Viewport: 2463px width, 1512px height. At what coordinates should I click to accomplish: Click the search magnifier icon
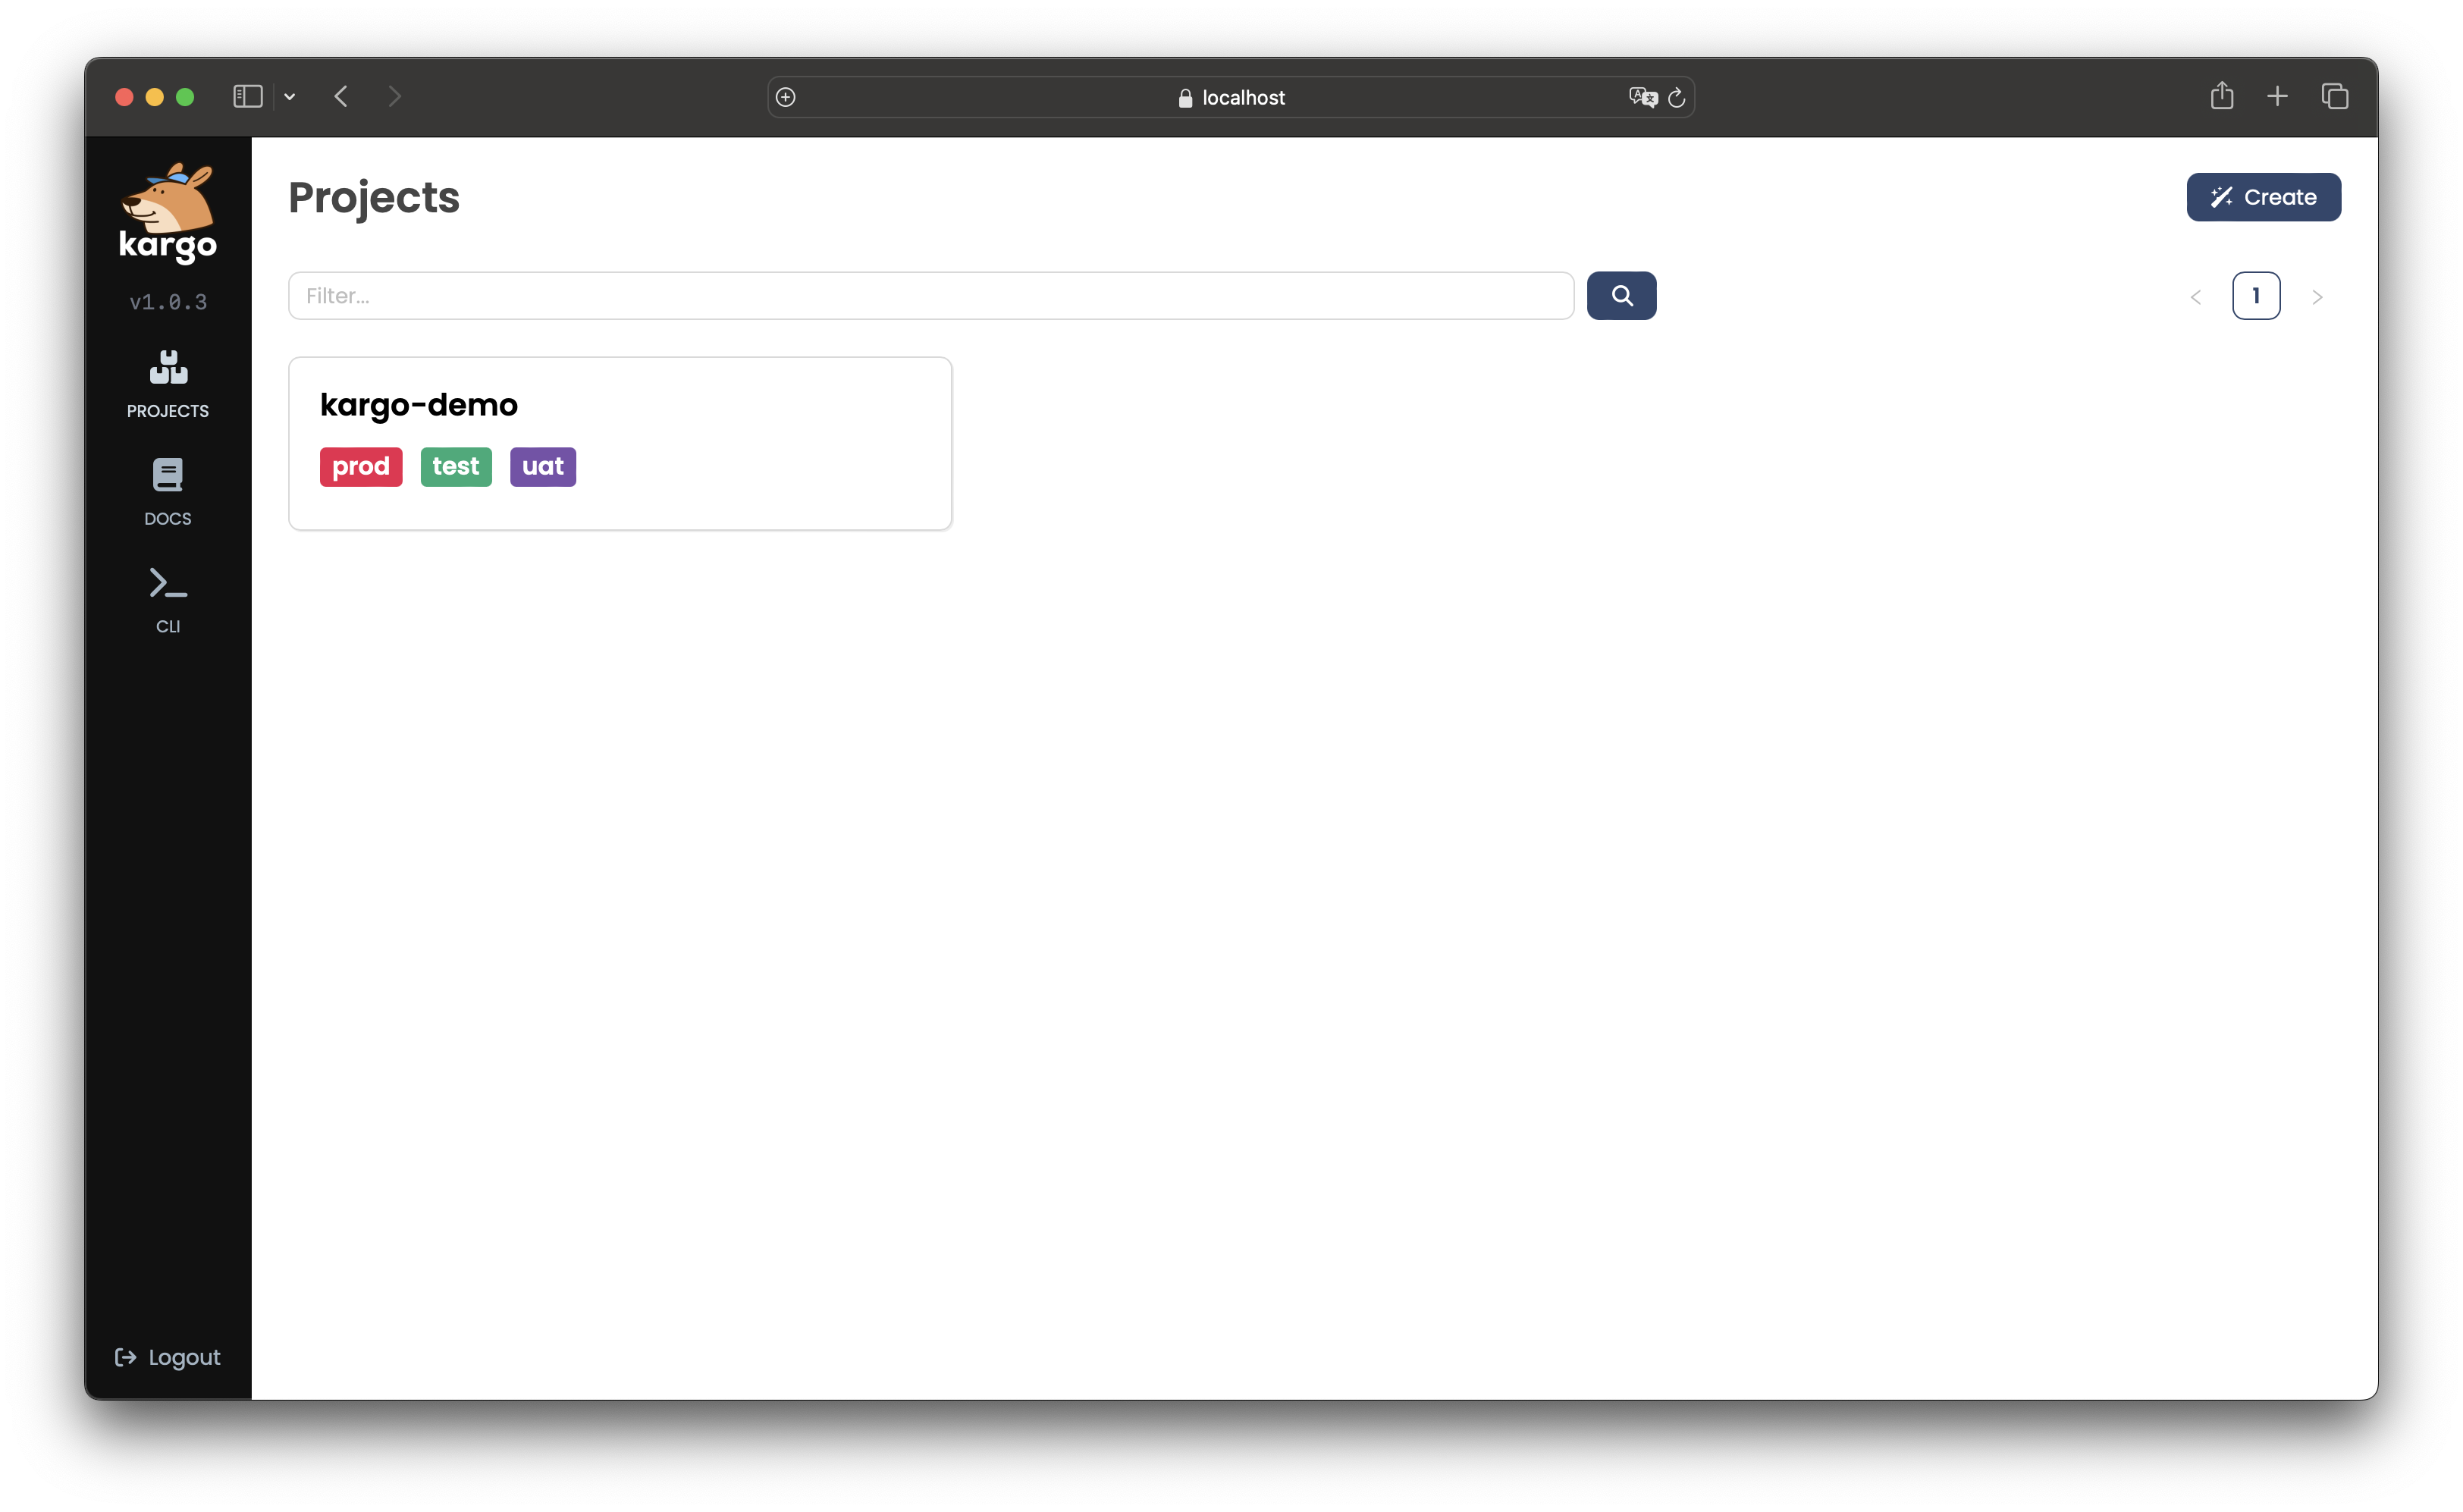[1621, 294]
